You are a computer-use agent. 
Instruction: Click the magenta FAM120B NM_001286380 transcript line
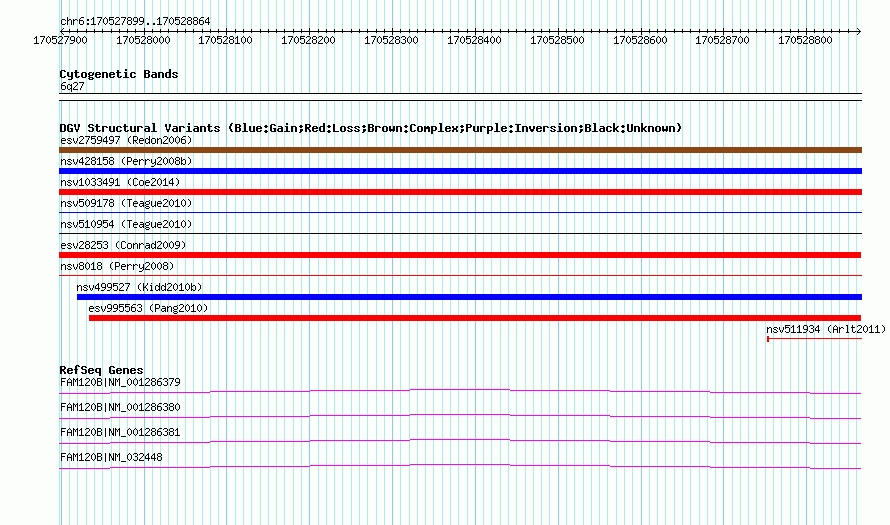pos(460,416)
